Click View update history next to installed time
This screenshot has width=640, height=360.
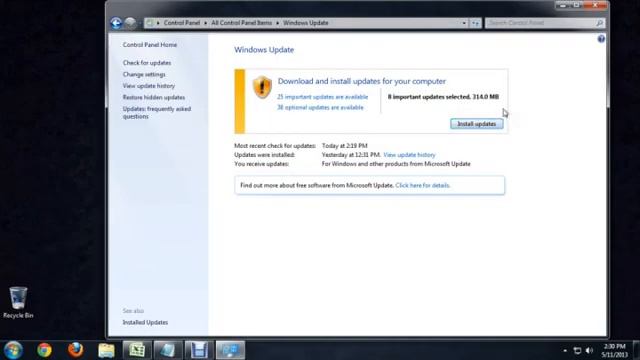pos(409,155)
